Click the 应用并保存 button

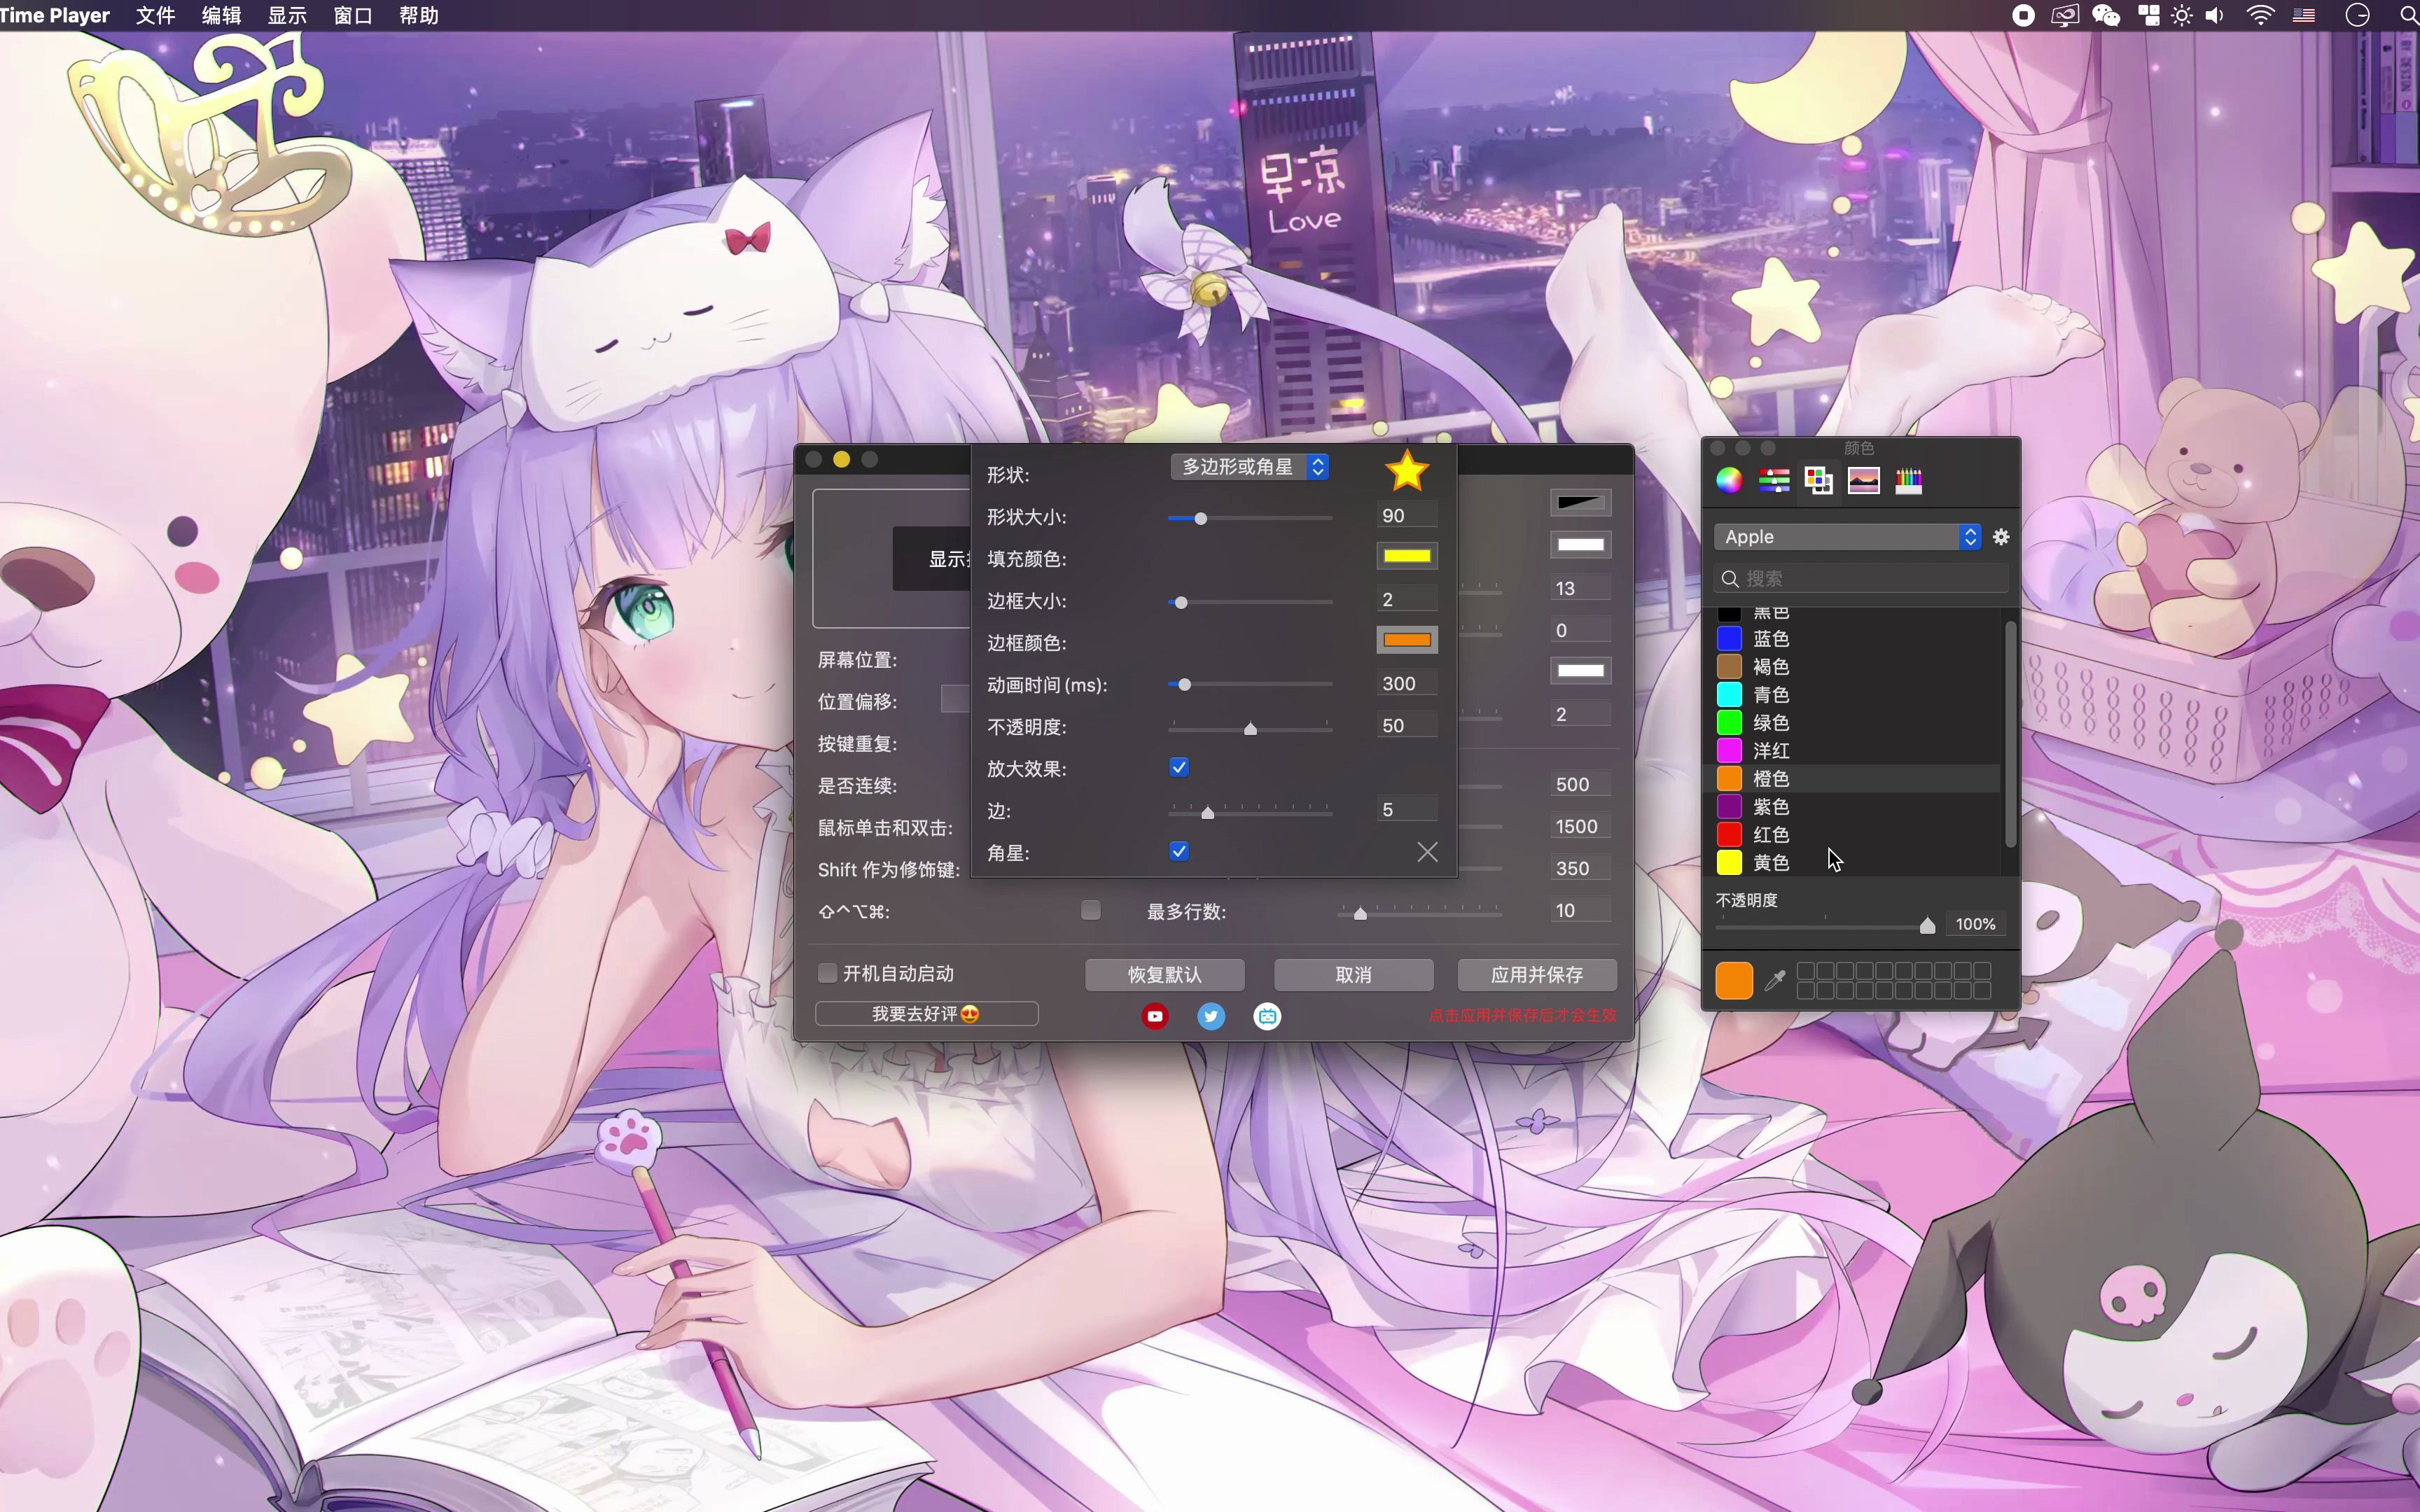(1536, 974)
